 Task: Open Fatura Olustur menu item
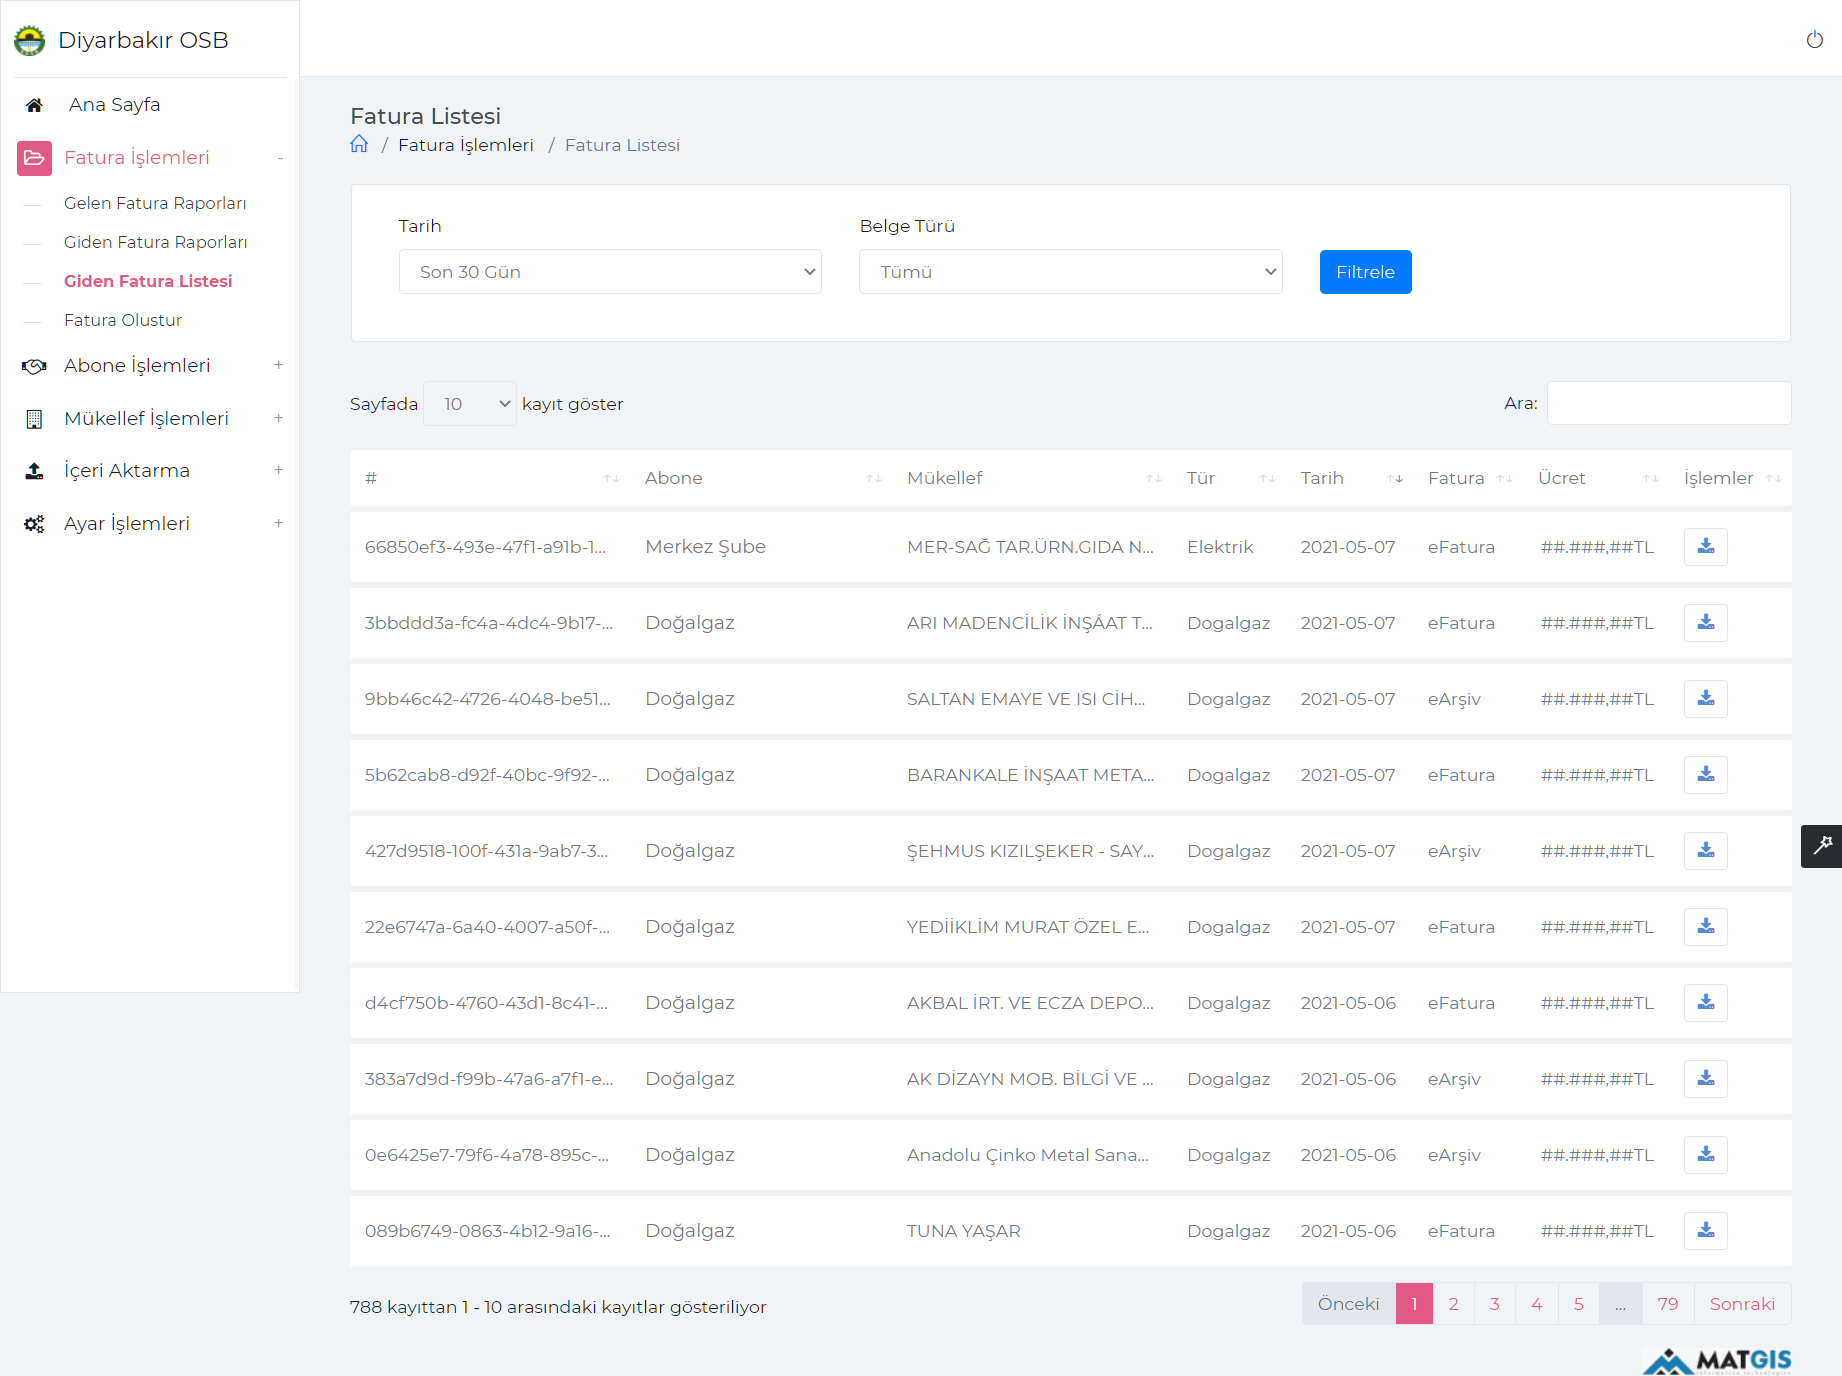point(123,320)
